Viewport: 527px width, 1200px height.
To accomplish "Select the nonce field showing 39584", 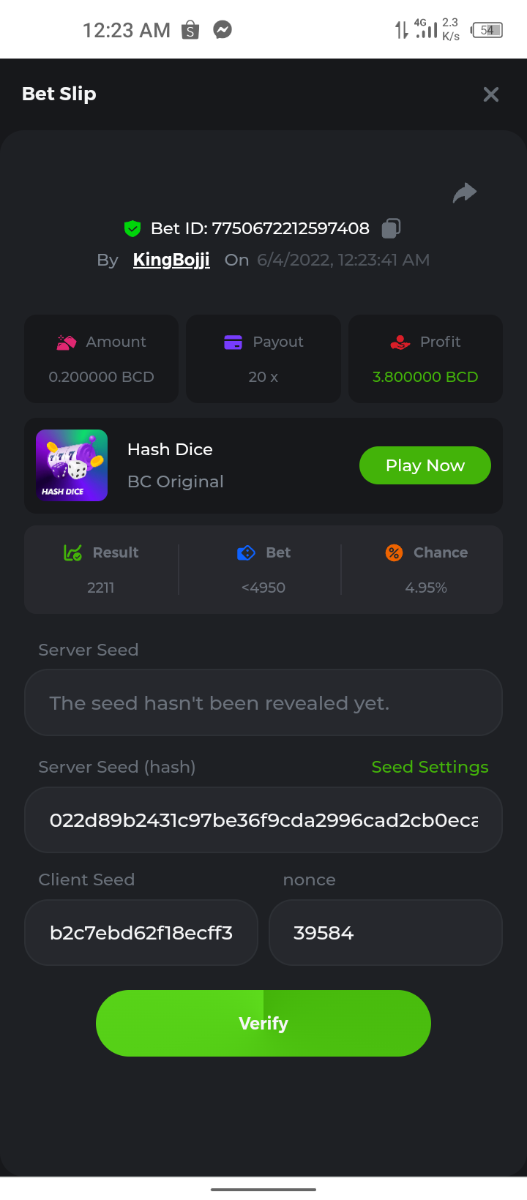I will click(385, 932).
